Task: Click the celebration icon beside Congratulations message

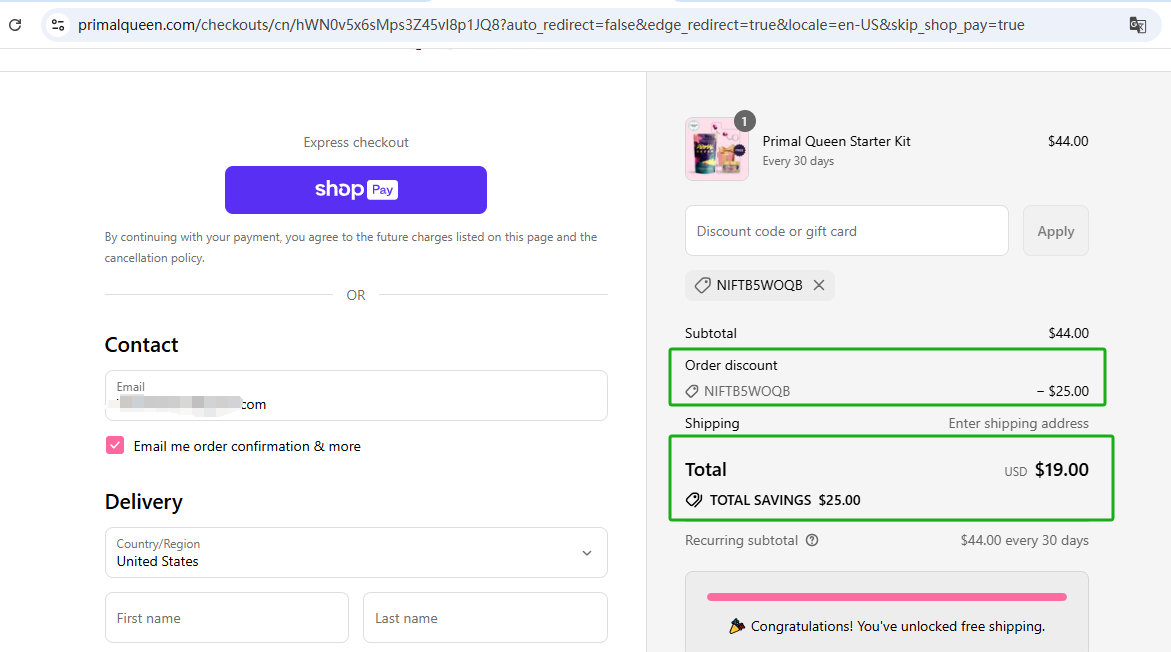Action: tap(737, 626)
